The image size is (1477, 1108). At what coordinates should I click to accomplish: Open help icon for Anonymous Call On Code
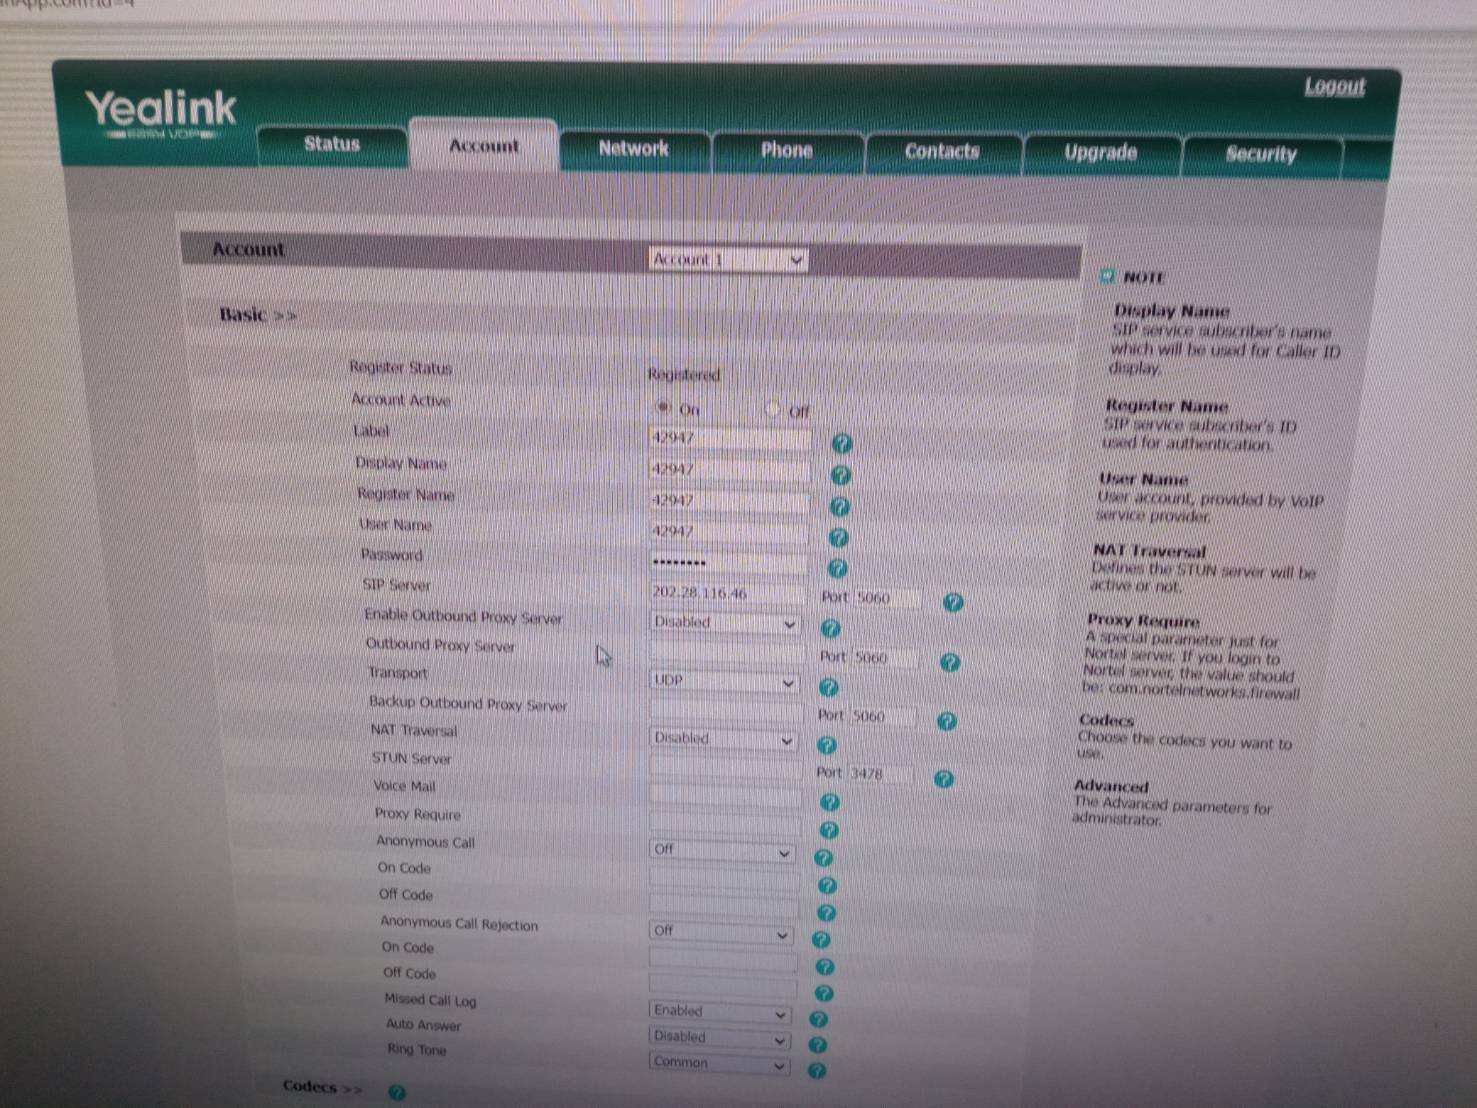[x=826, y=886]
